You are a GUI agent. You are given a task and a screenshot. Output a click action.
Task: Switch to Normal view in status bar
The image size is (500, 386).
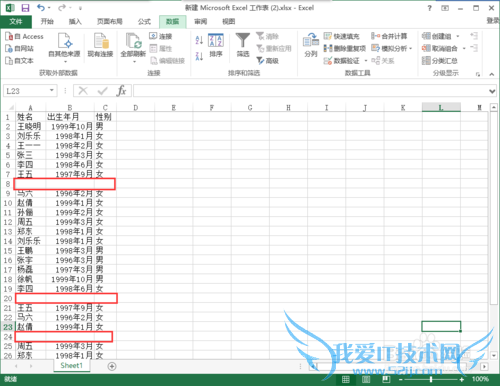[346, 379]
